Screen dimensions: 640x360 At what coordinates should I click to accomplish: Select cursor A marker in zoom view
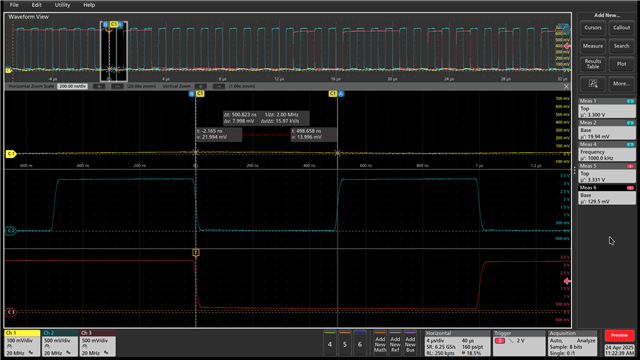[341, 94]
